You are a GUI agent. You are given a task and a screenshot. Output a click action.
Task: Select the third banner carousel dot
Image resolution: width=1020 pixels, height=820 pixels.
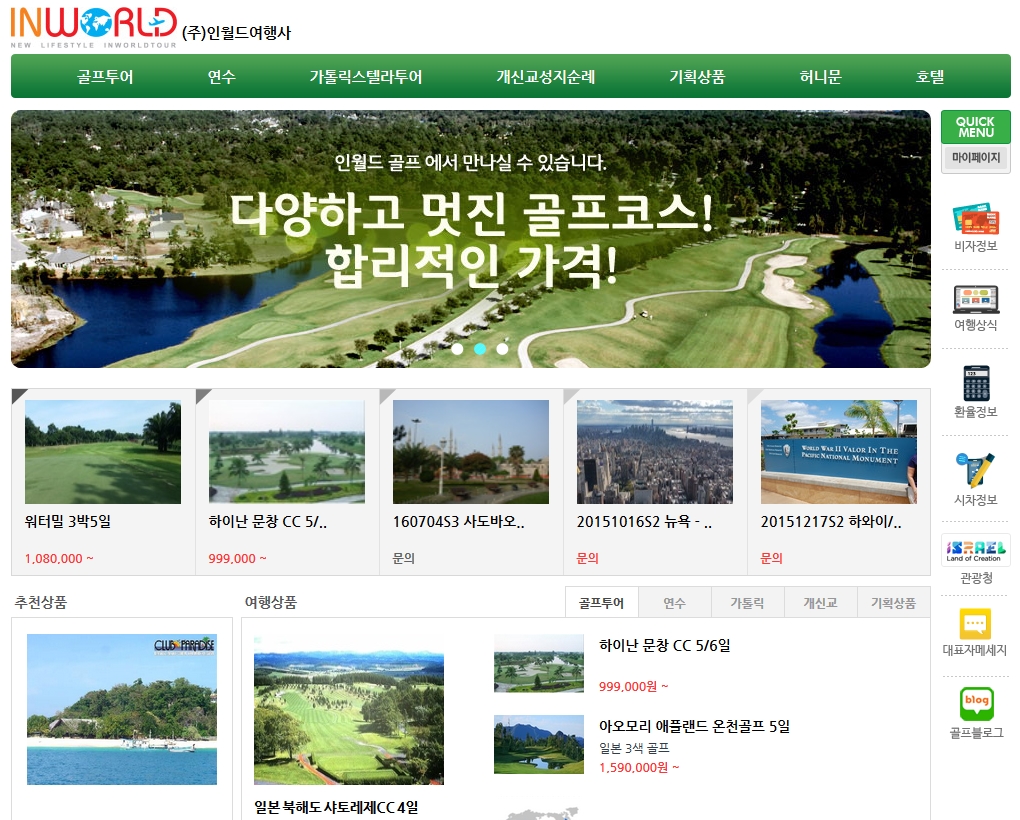click(501, 349)
